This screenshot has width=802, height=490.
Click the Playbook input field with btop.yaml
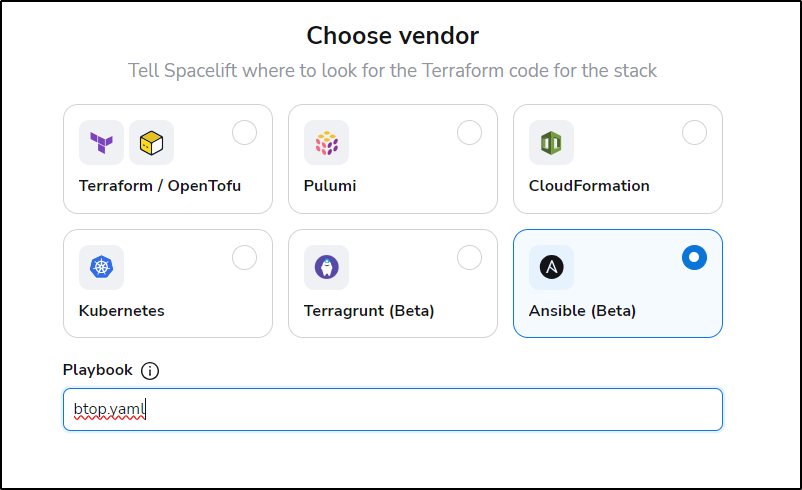393,409
